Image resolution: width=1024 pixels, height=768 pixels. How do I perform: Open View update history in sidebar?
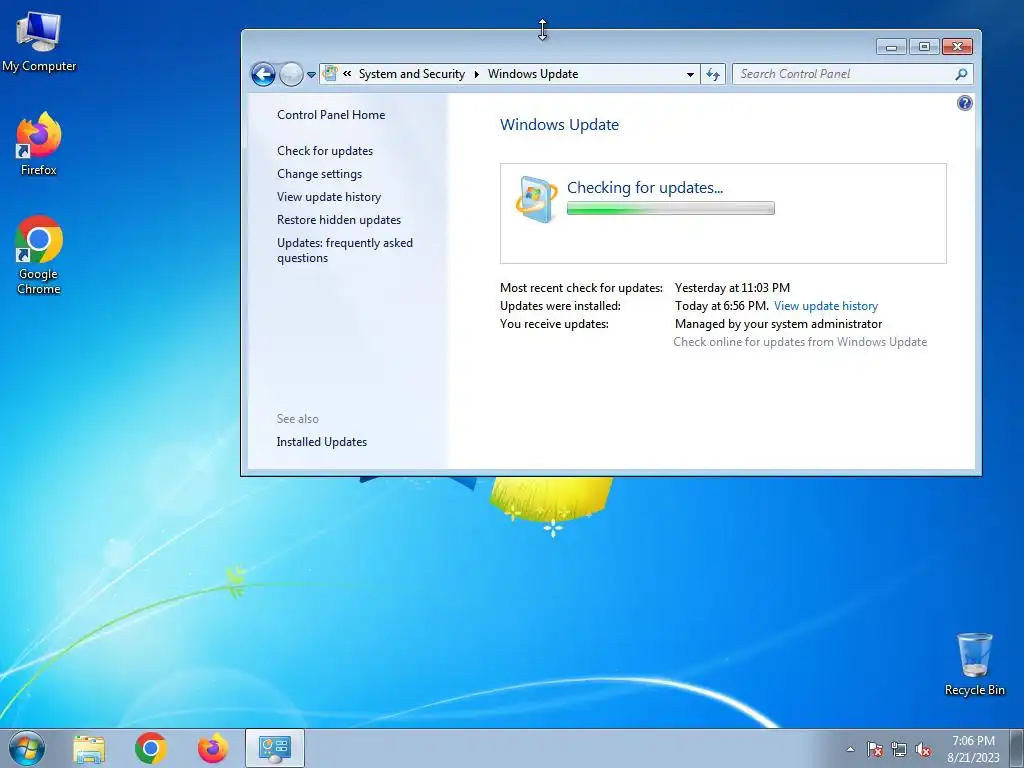(x=329, y=197)
